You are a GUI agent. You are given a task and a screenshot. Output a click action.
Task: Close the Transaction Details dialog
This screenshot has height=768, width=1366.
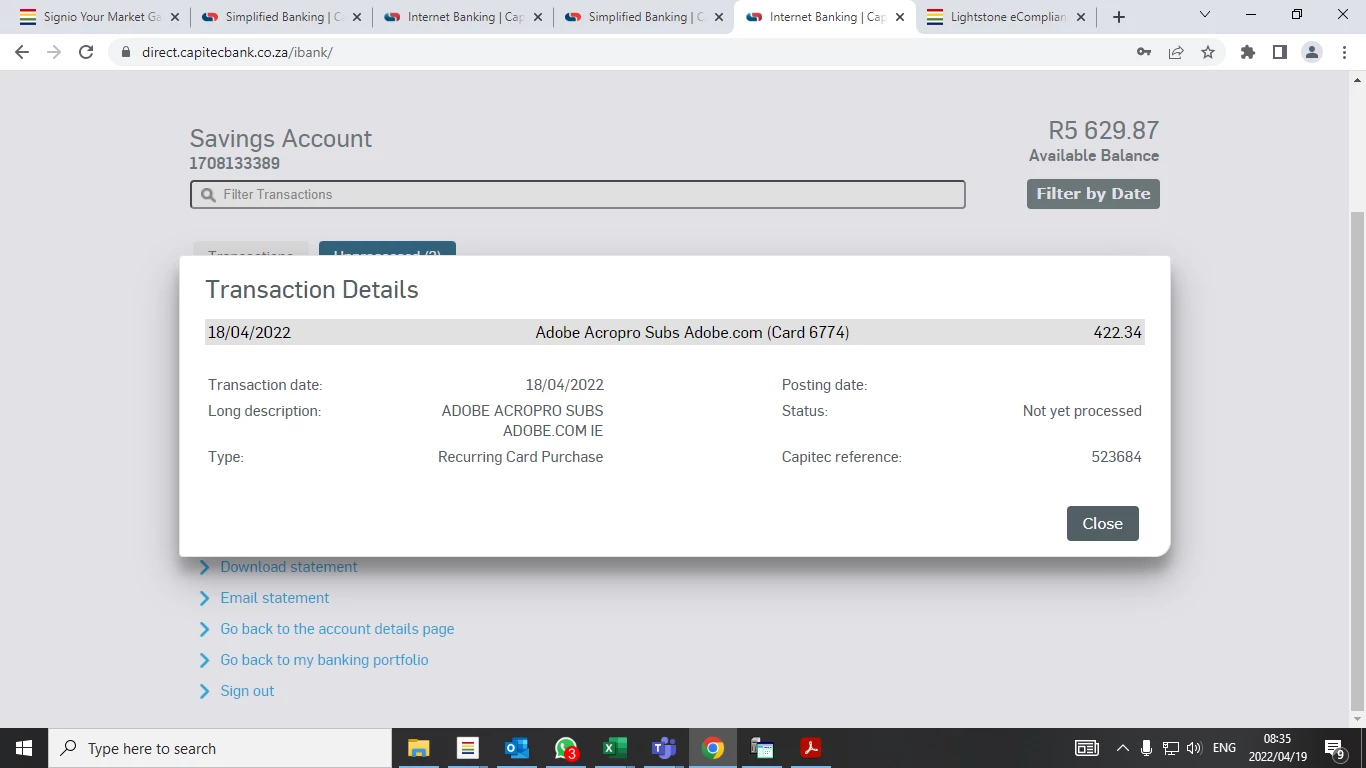pyautogui.click(x=1102, y=523)
